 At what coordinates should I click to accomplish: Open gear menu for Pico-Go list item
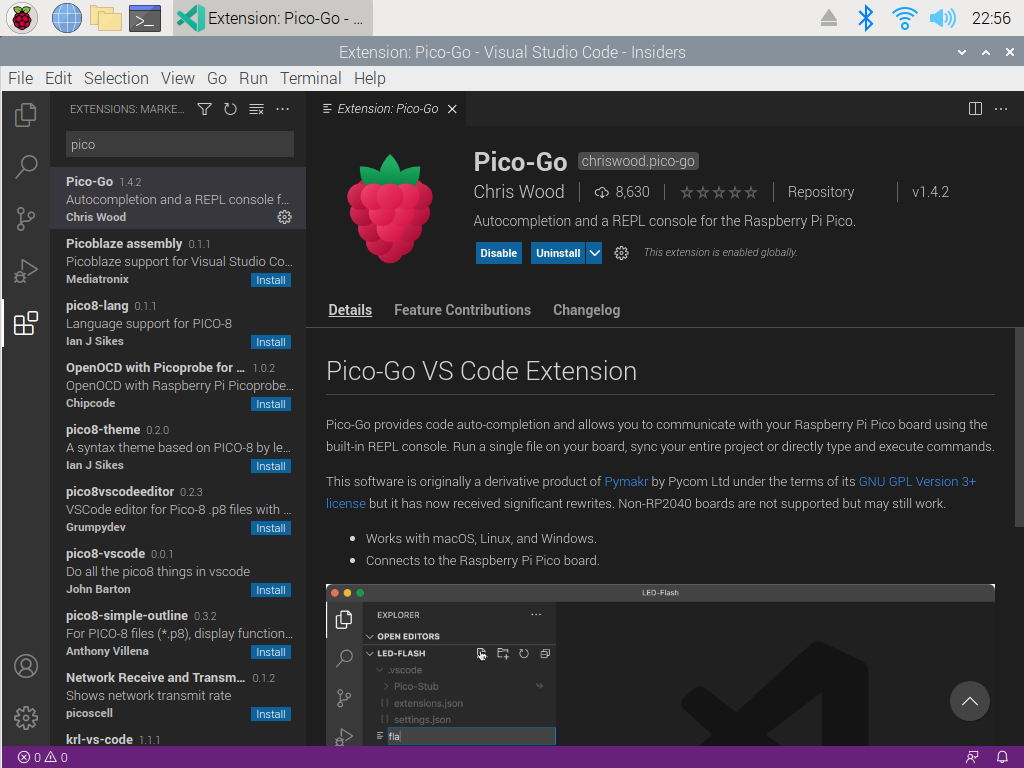(x=284, y=217)
